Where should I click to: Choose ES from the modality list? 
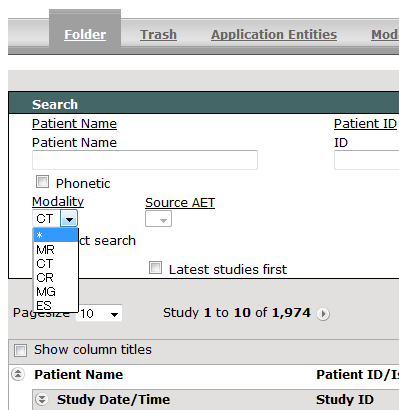pos(56,305)
